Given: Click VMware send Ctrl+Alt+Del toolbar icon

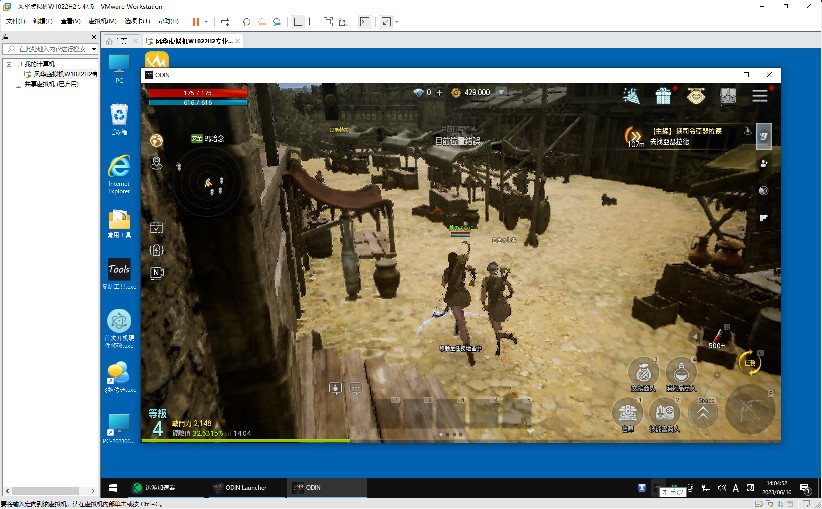Looking at the screenshot, I should coord(225,22).
